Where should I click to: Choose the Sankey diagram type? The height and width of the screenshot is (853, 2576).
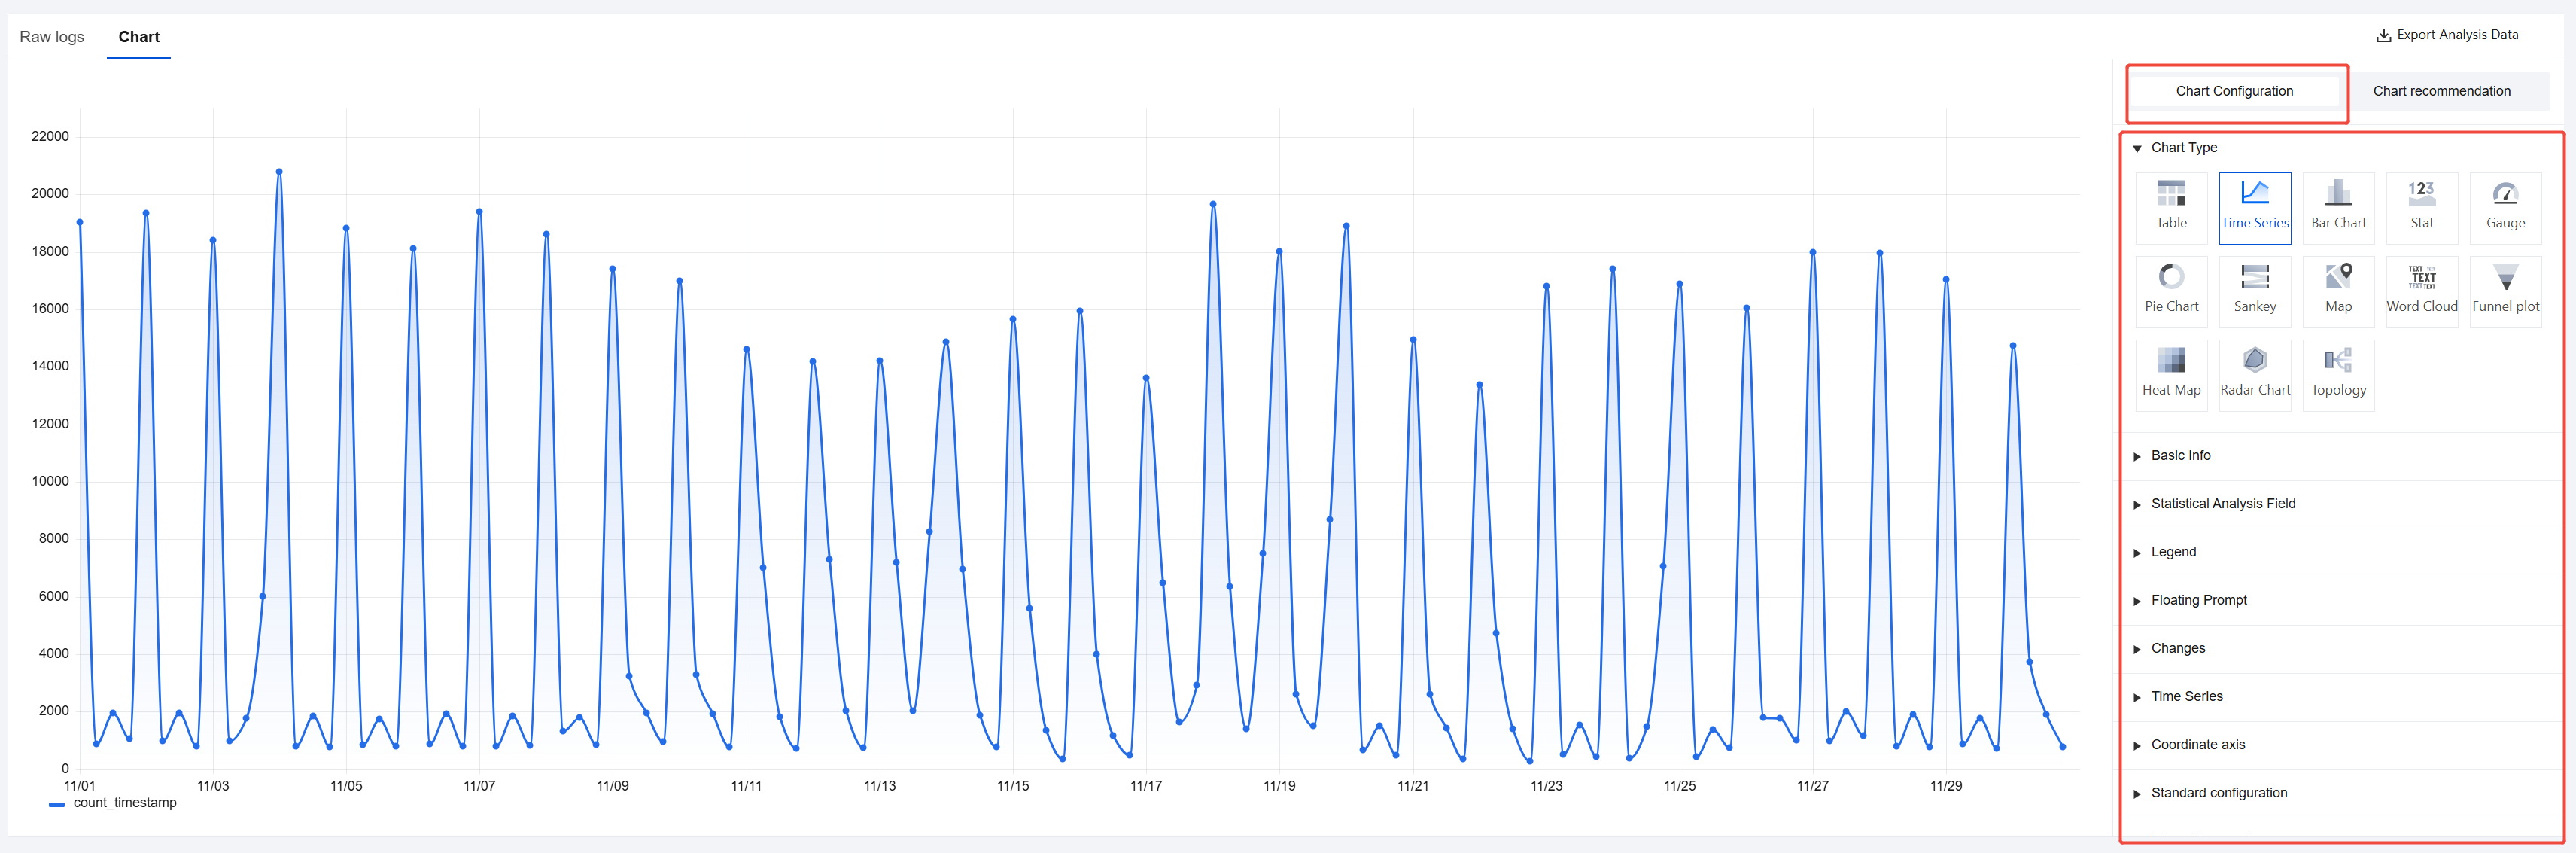click(x=2254, y=290)
